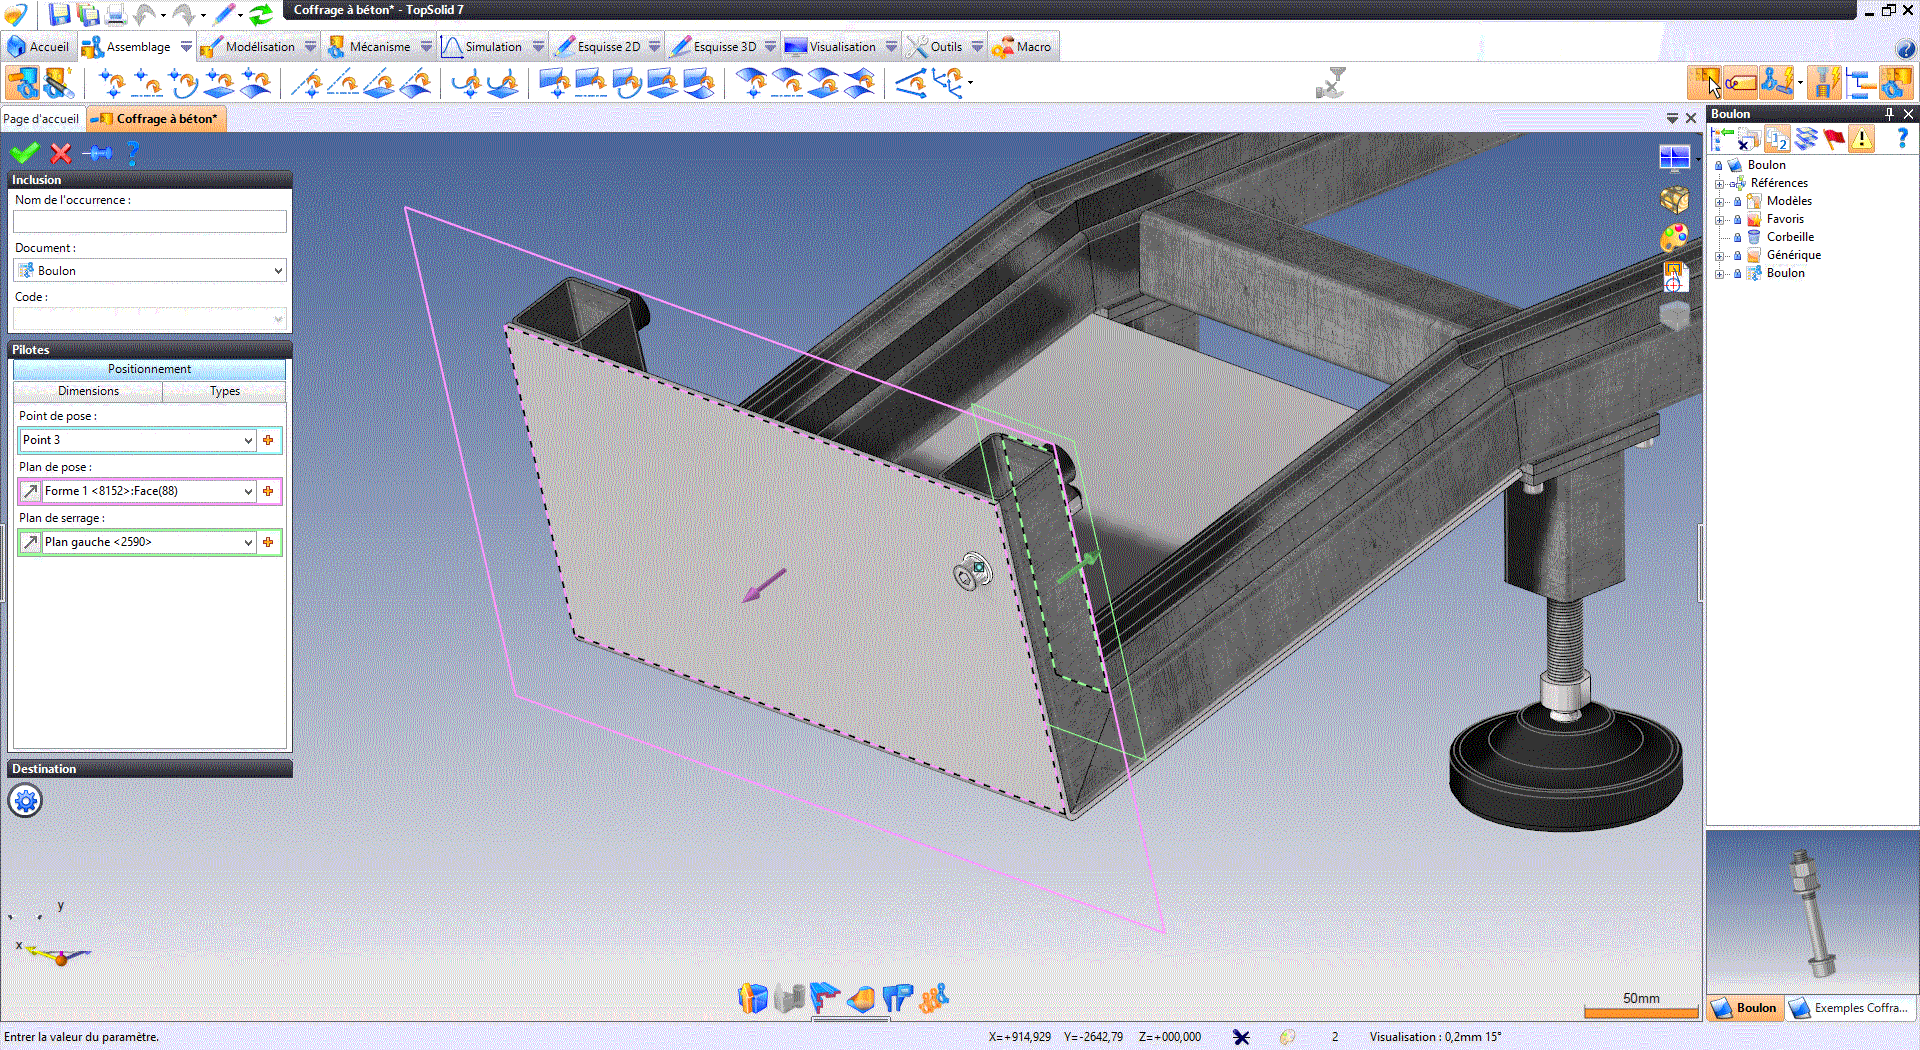Image resolution: width=1920 pixels, height=1050 pixels.
Task: Expand the Modèles tree node
Action: (x=1720, y=202)
